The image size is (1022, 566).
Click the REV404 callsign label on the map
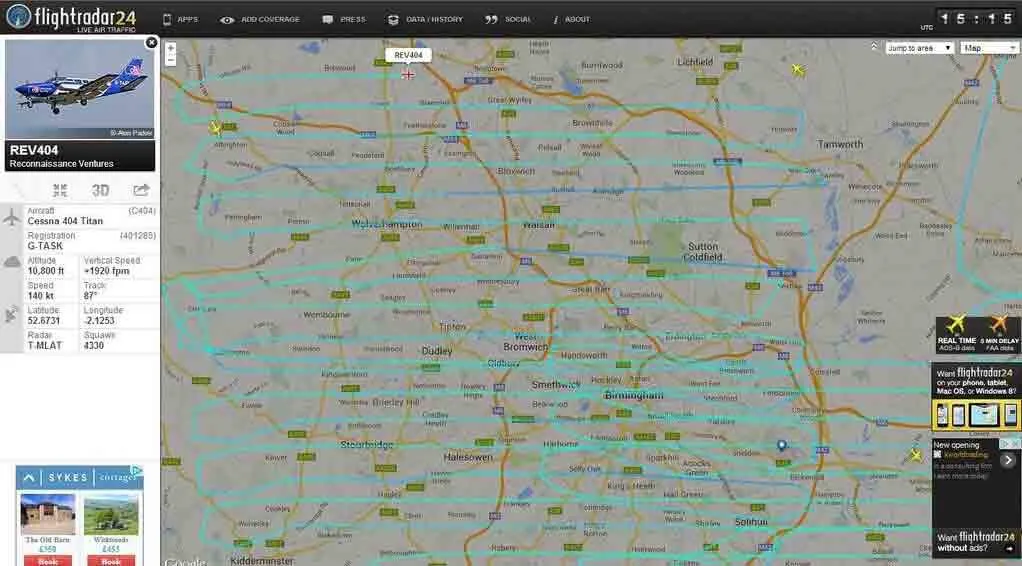tap(408, 55)
